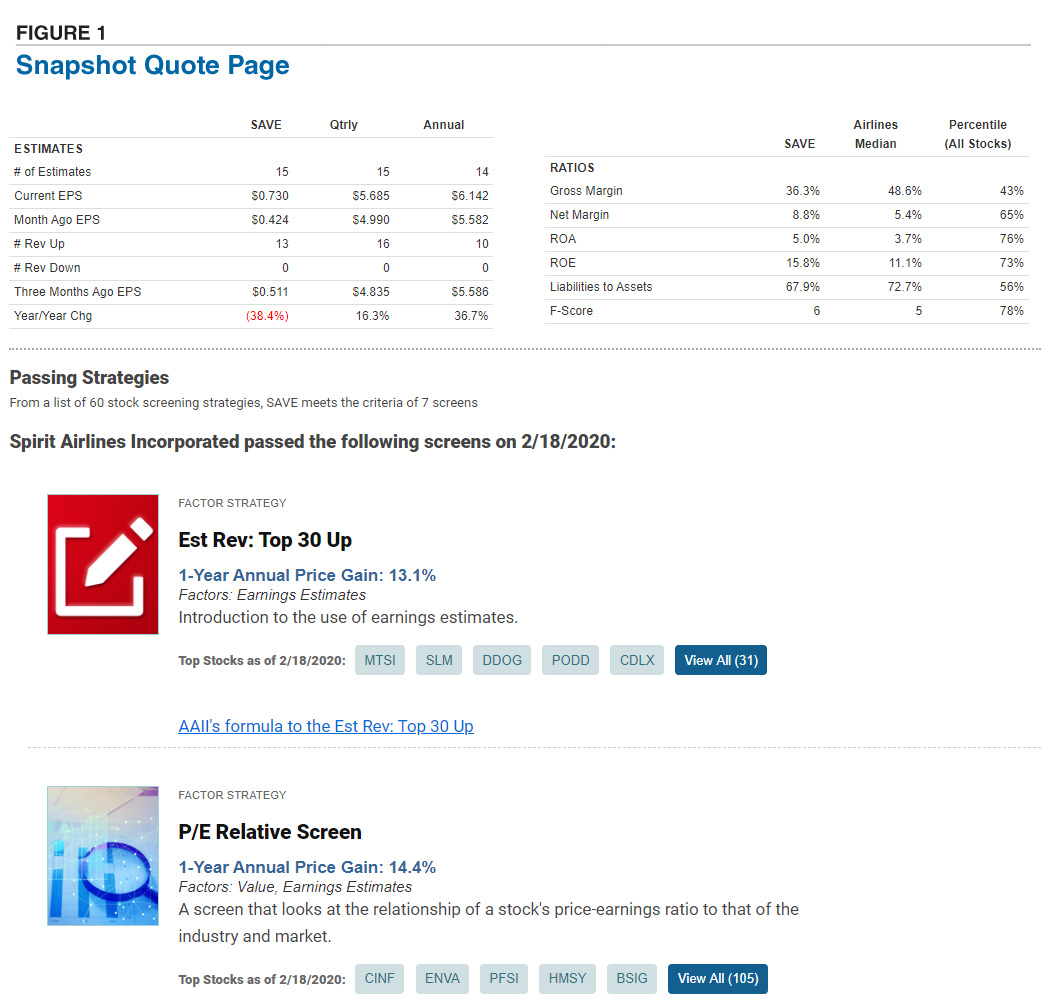Click 1-Year Annual Price Gain: 13.1% text
This screenshot has width=1048, height=1000.
[307, 575]
